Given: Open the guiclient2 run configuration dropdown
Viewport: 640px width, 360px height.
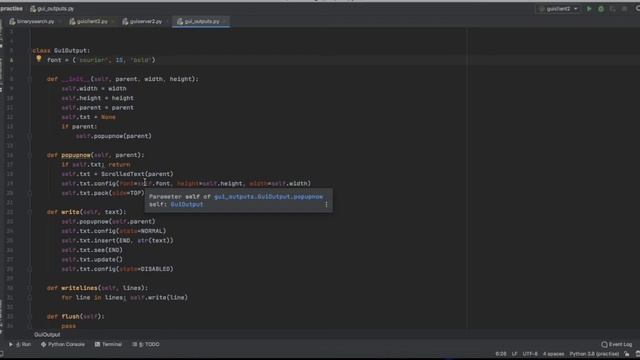Looking at the screenshot, I should pyautogui.click(x=558, y=9).
